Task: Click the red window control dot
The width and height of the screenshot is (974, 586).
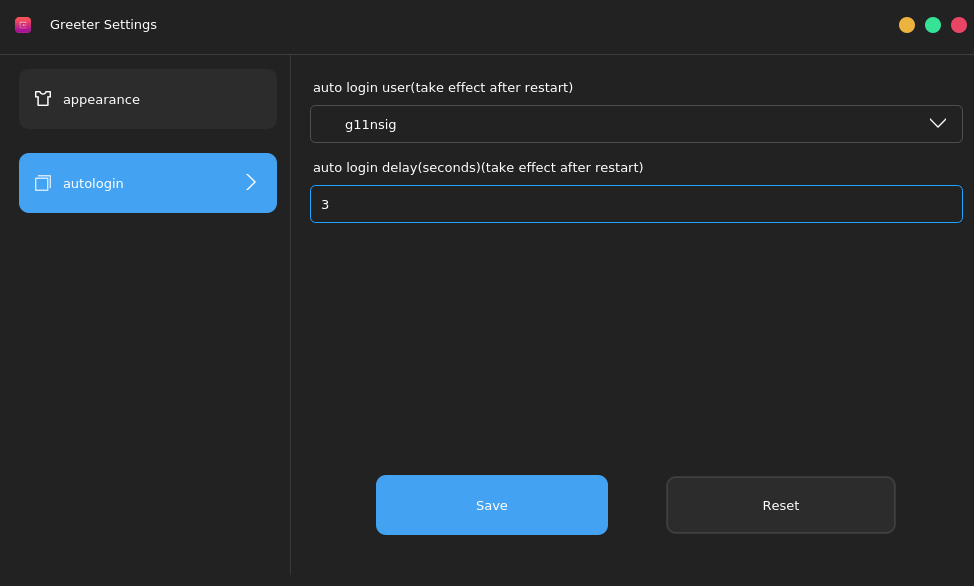Action: pyautogui.click(x=956, y=25)
